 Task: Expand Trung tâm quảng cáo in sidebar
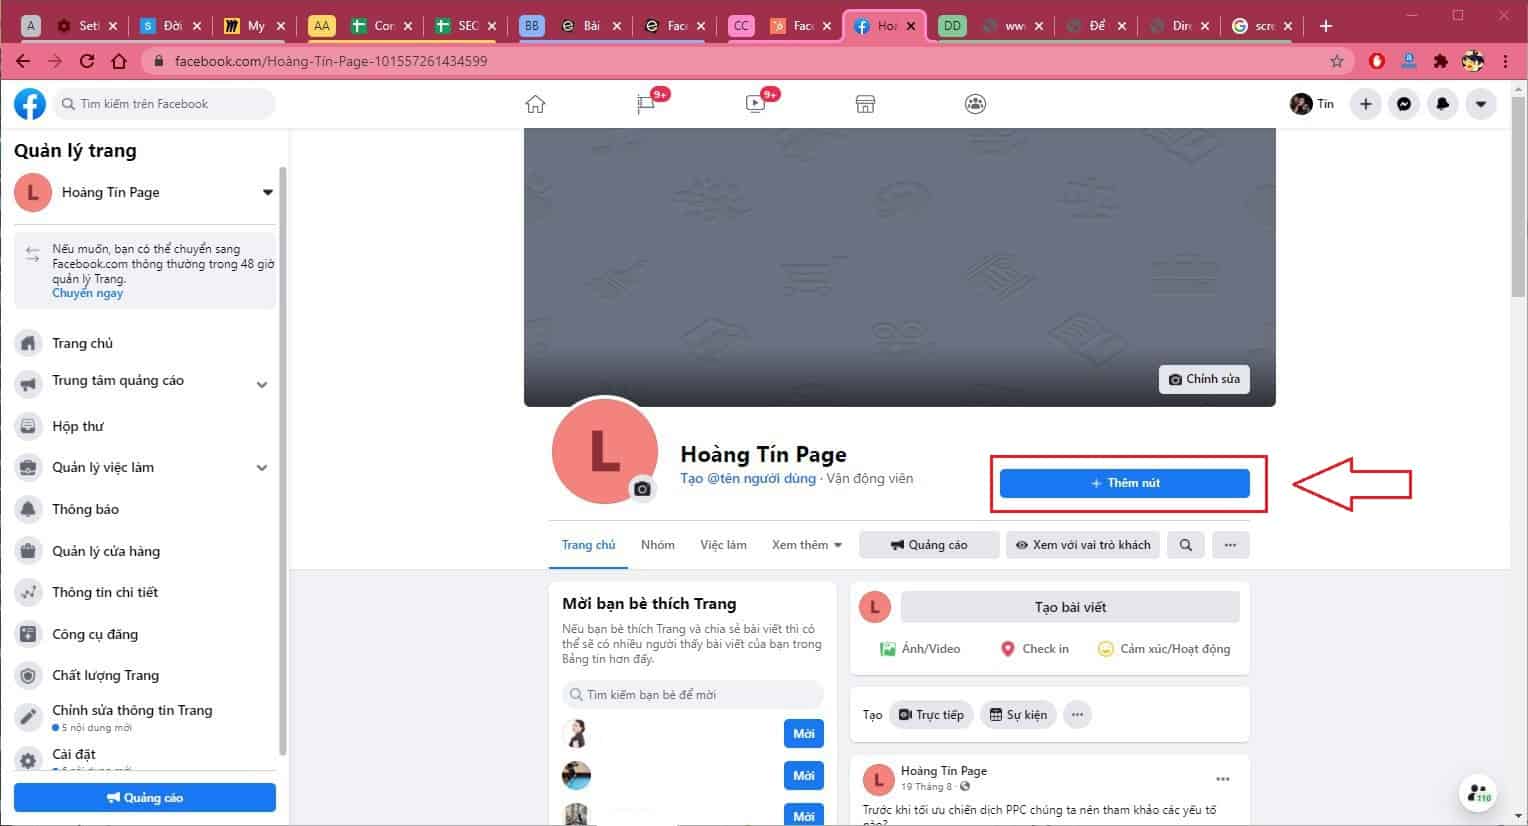(262, 384)
